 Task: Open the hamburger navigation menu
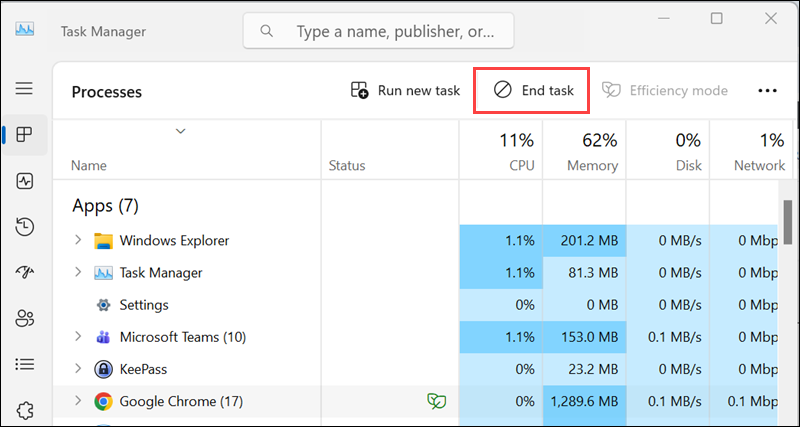(24, 88)
